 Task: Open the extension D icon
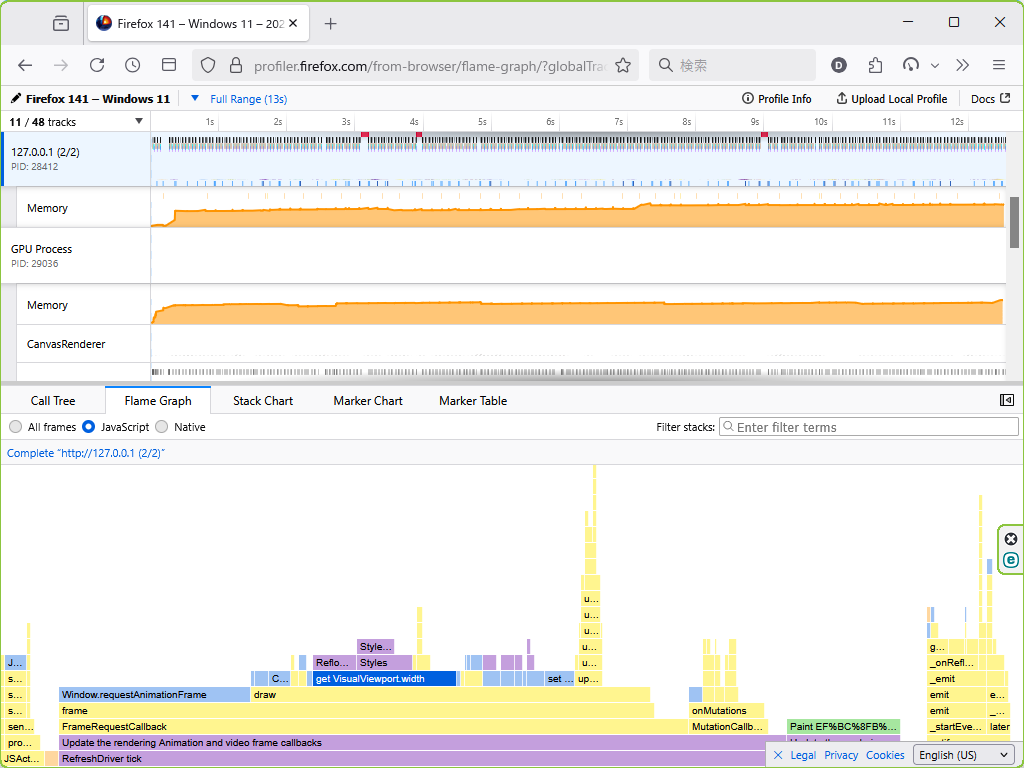(839, 65)
